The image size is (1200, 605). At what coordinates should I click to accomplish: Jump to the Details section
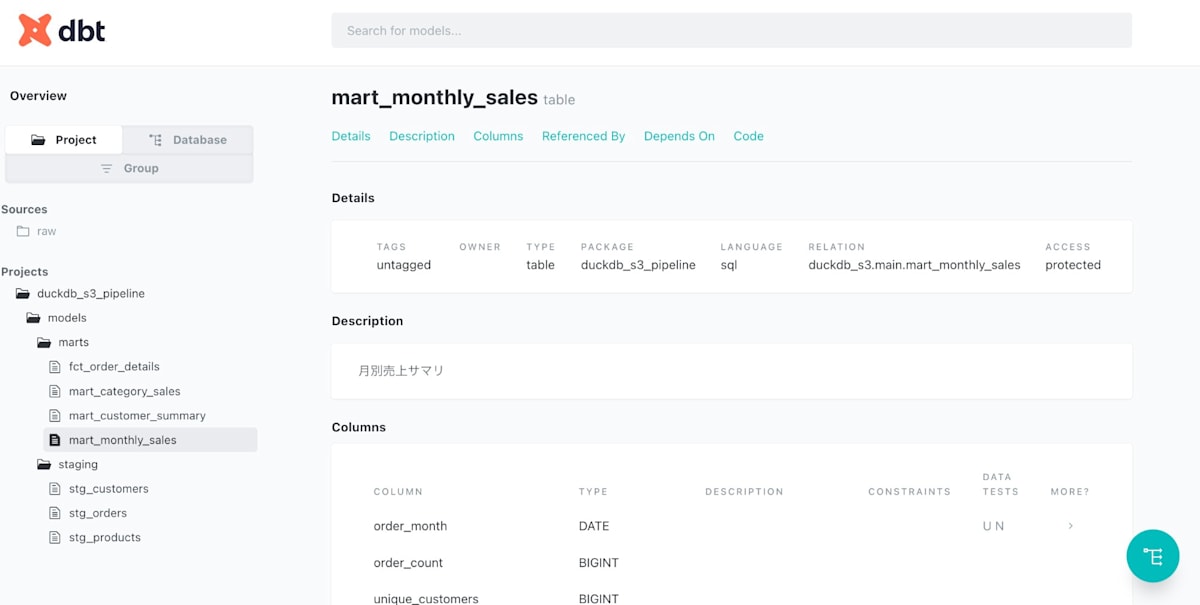click(x=351, y=136)
